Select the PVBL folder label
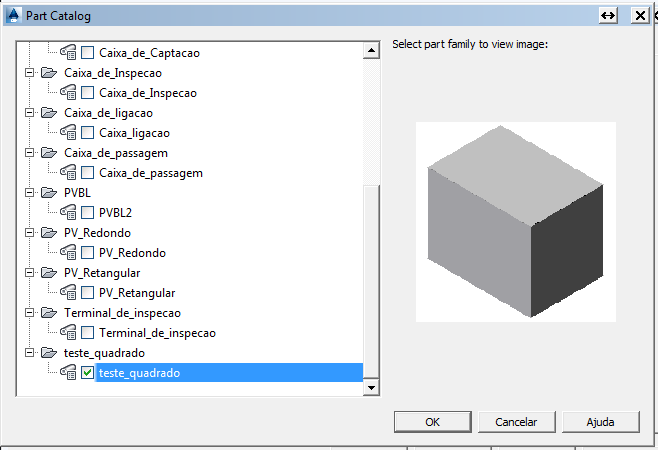This screenshot has height=450, width=658. coord(77,193)
